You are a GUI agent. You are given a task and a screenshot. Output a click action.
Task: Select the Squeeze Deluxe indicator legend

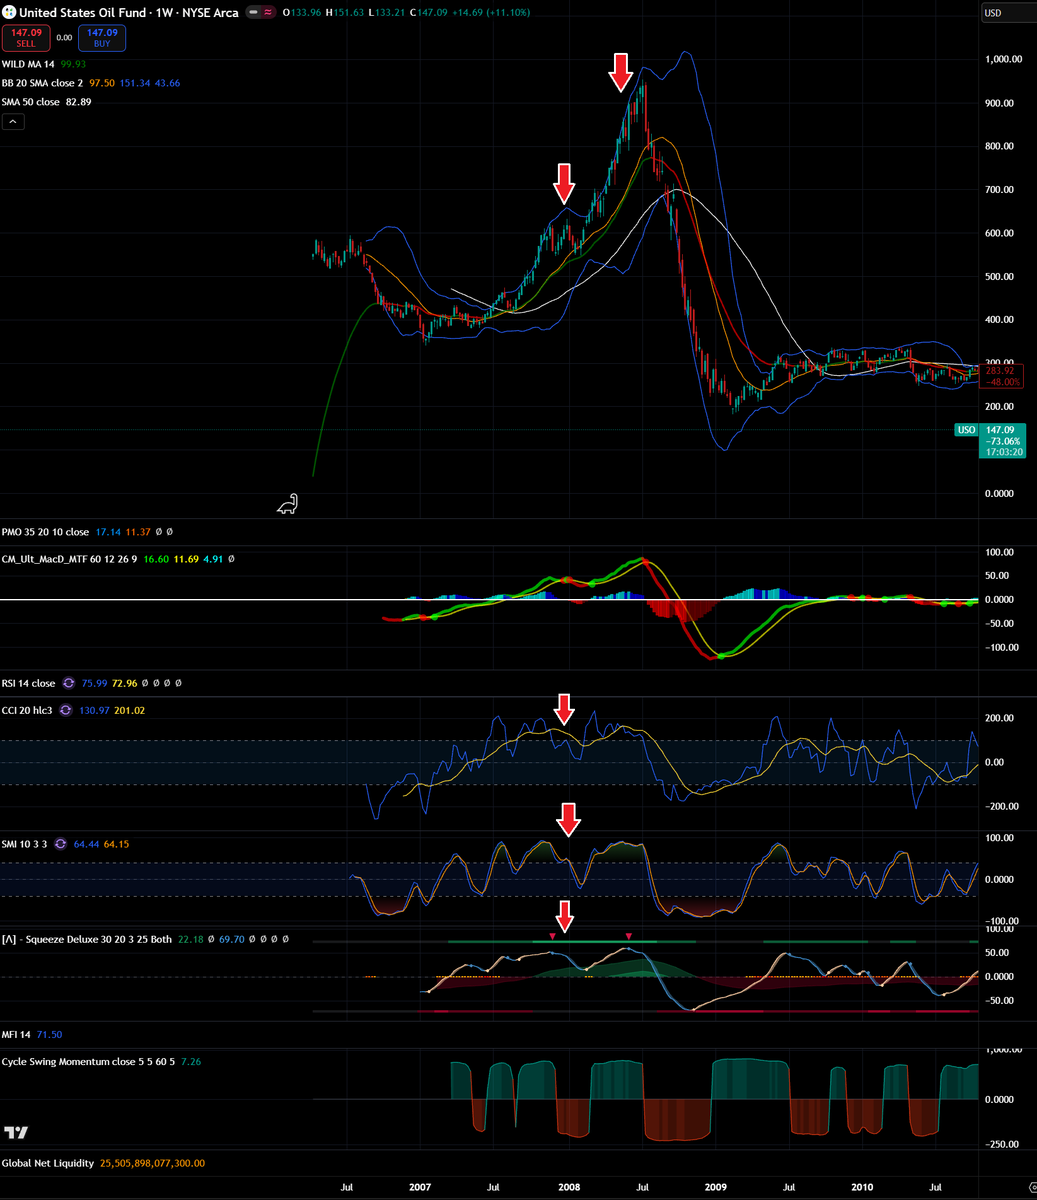tap(87, 940)
